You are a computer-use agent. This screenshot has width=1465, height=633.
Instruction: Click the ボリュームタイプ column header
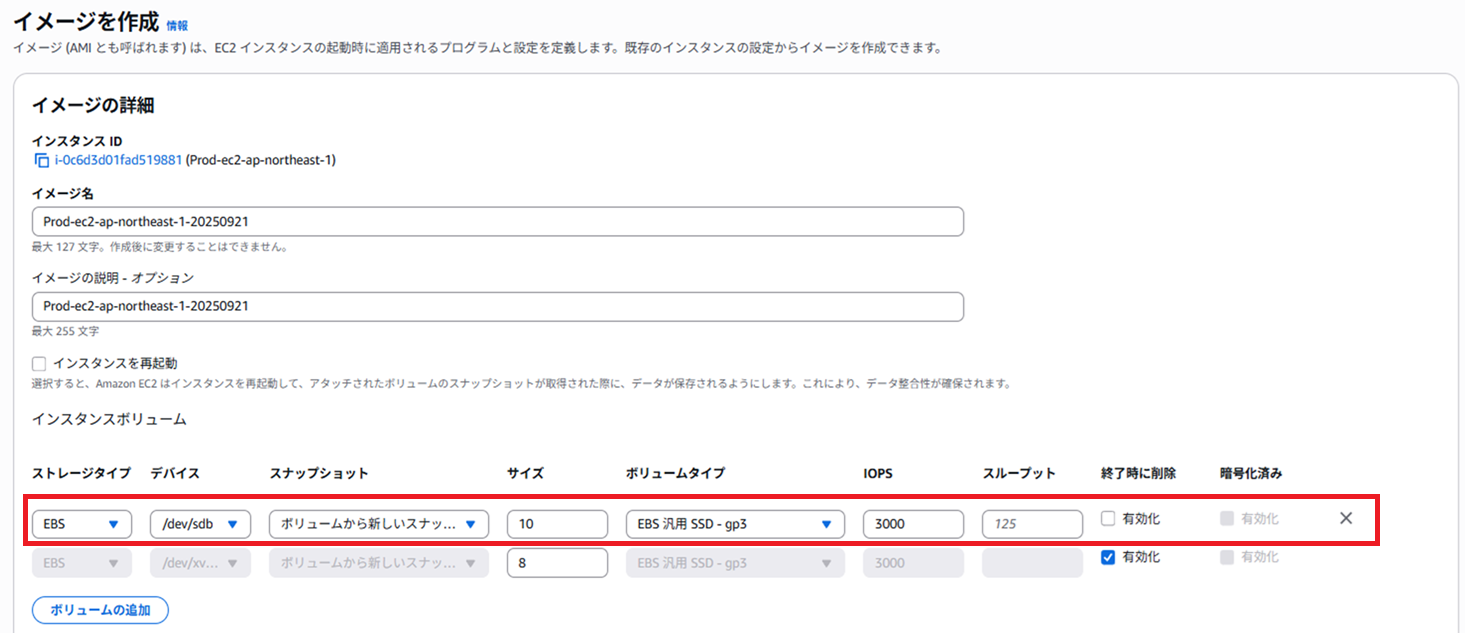point(675,473)
